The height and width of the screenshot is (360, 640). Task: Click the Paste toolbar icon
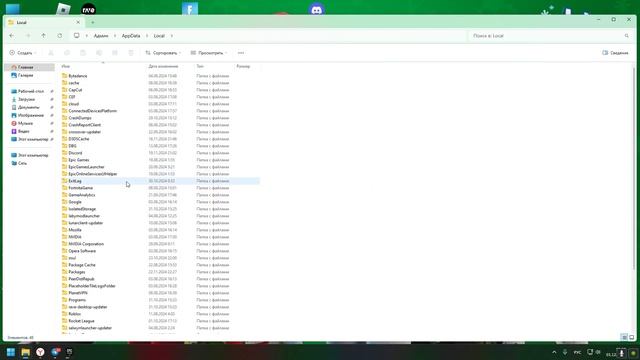click(x=83, y=53)
